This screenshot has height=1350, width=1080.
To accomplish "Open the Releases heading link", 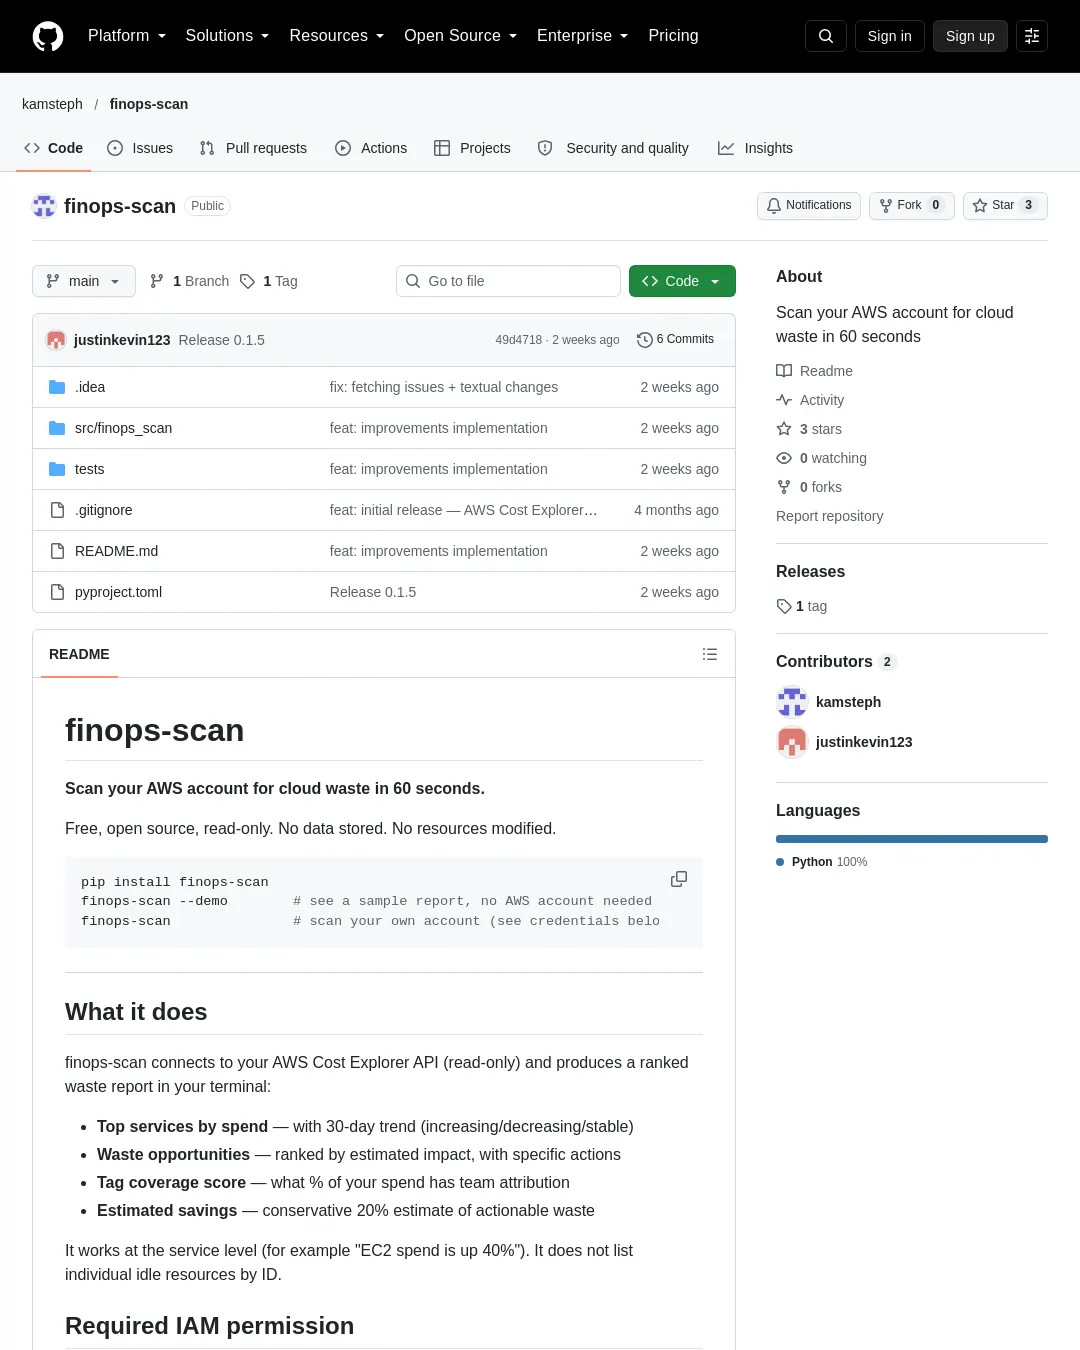I will click(x=810, y=572).
